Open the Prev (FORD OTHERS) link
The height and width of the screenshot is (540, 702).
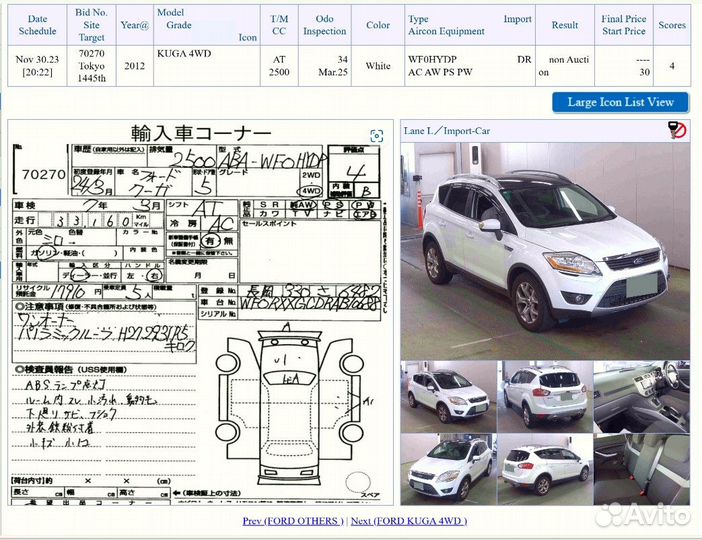pos(293,521)
